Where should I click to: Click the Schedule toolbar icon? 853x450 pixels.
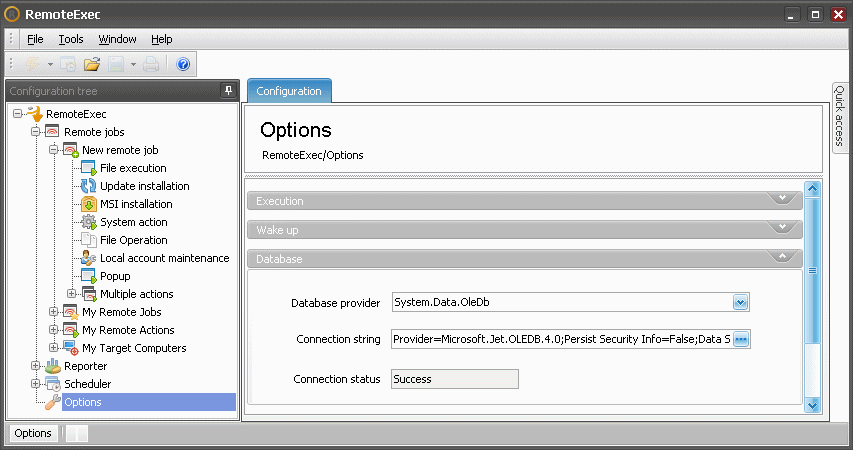click(x=68, y=64)
